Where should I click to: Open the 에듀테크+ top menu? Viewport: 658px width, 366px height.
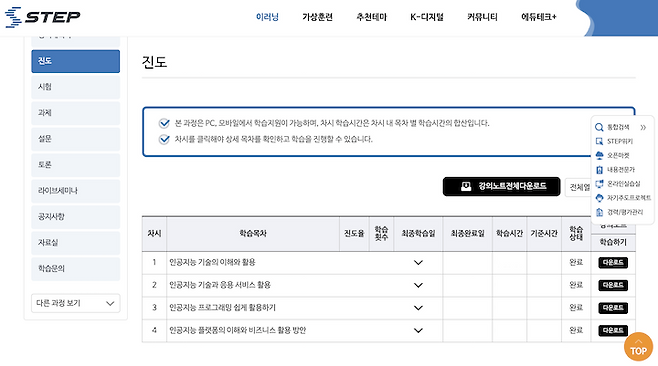[x=539, y=17]
